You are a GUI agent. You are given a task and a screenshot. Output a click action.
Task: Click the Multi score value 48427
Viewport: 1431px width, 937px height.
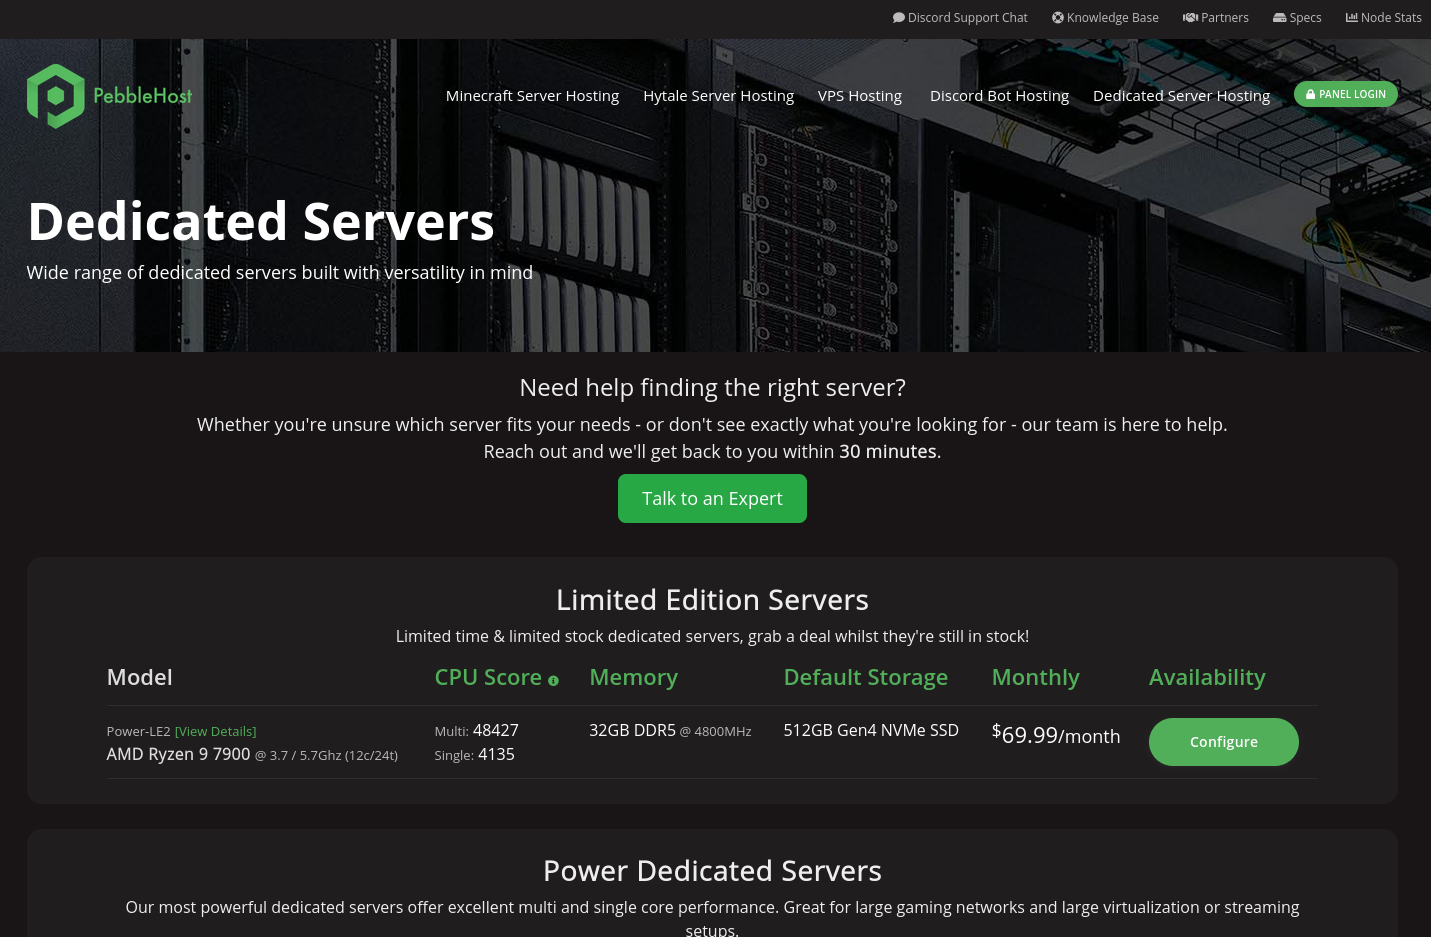click(496, 730)
